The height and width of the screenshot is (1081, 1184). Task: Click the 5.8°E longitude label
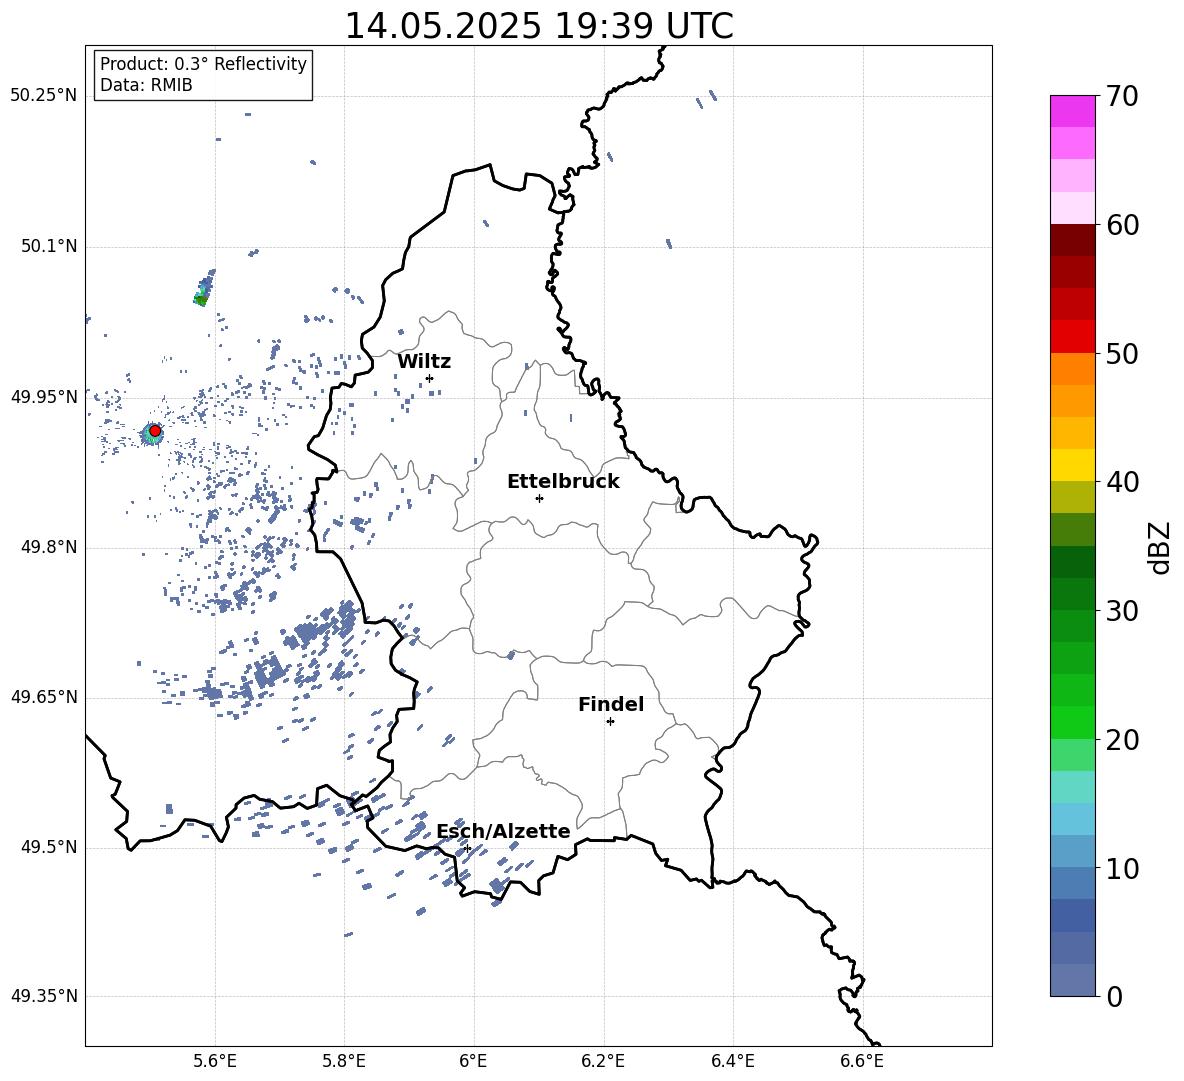click(344, 1062)
